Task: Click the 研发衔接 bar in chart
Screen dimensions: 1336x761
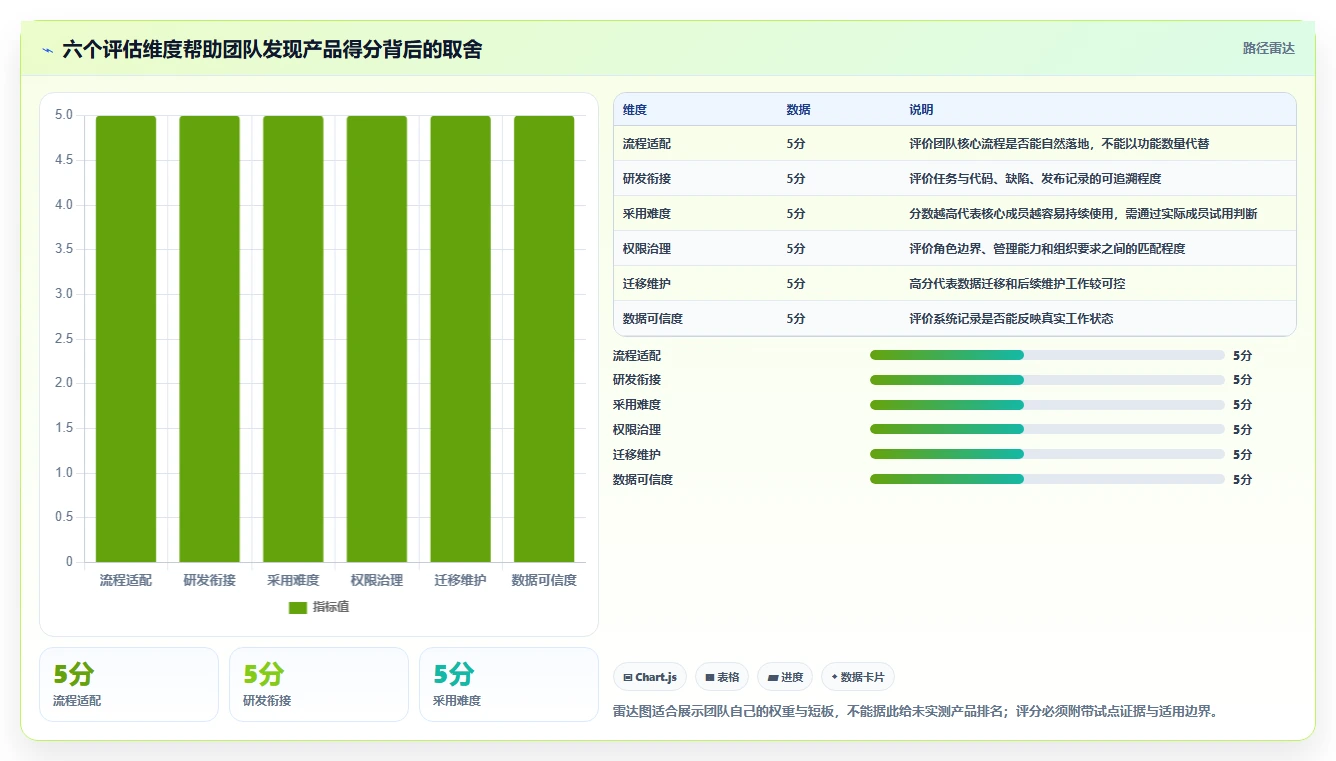Action: pyautogui.click(x=210, y=339)
